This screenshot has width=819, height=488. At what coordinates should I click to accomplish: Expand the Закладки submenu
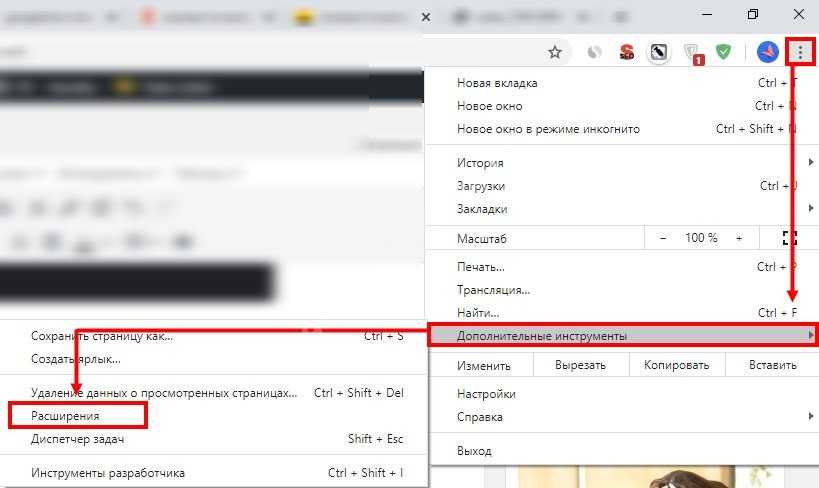(482, 209)
